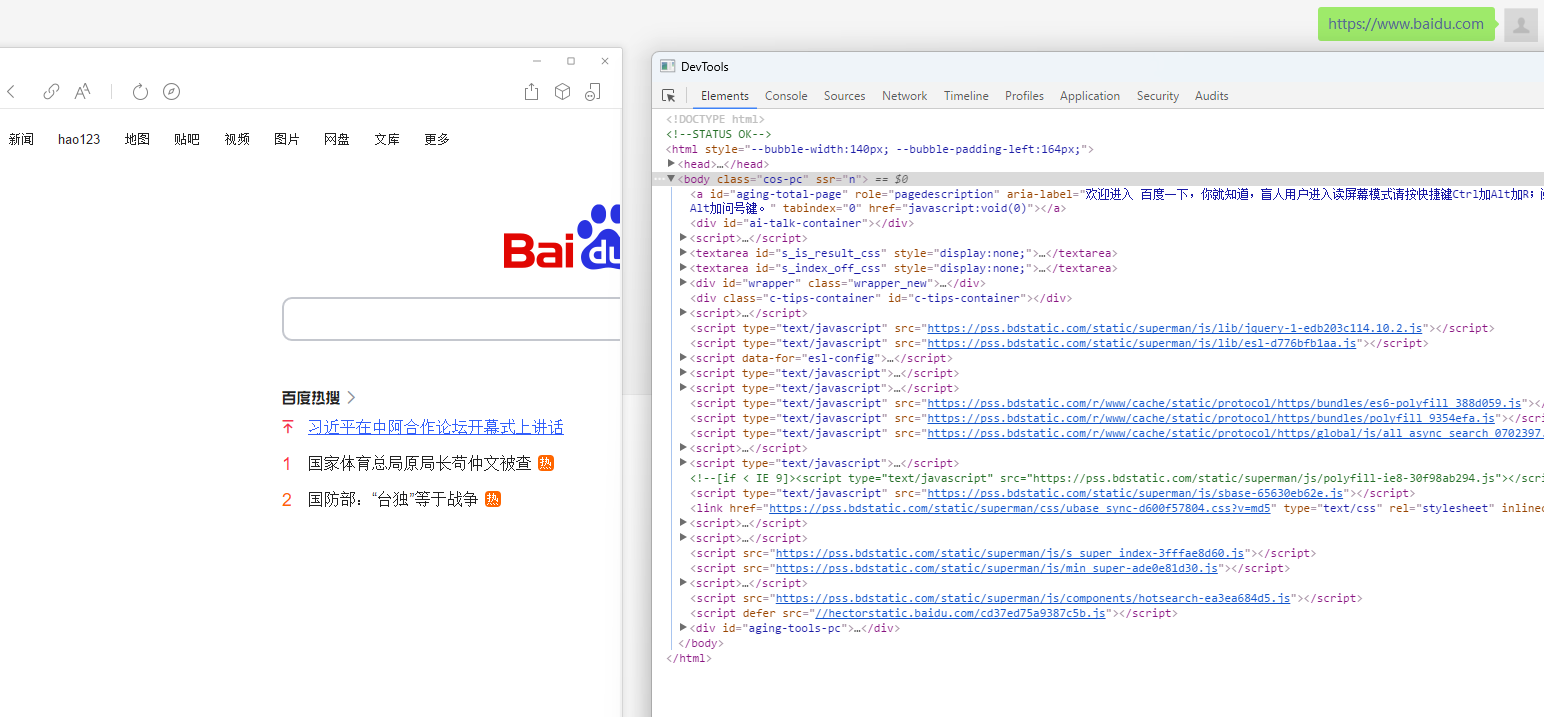Switch to the Console tab

click(786, 96)
